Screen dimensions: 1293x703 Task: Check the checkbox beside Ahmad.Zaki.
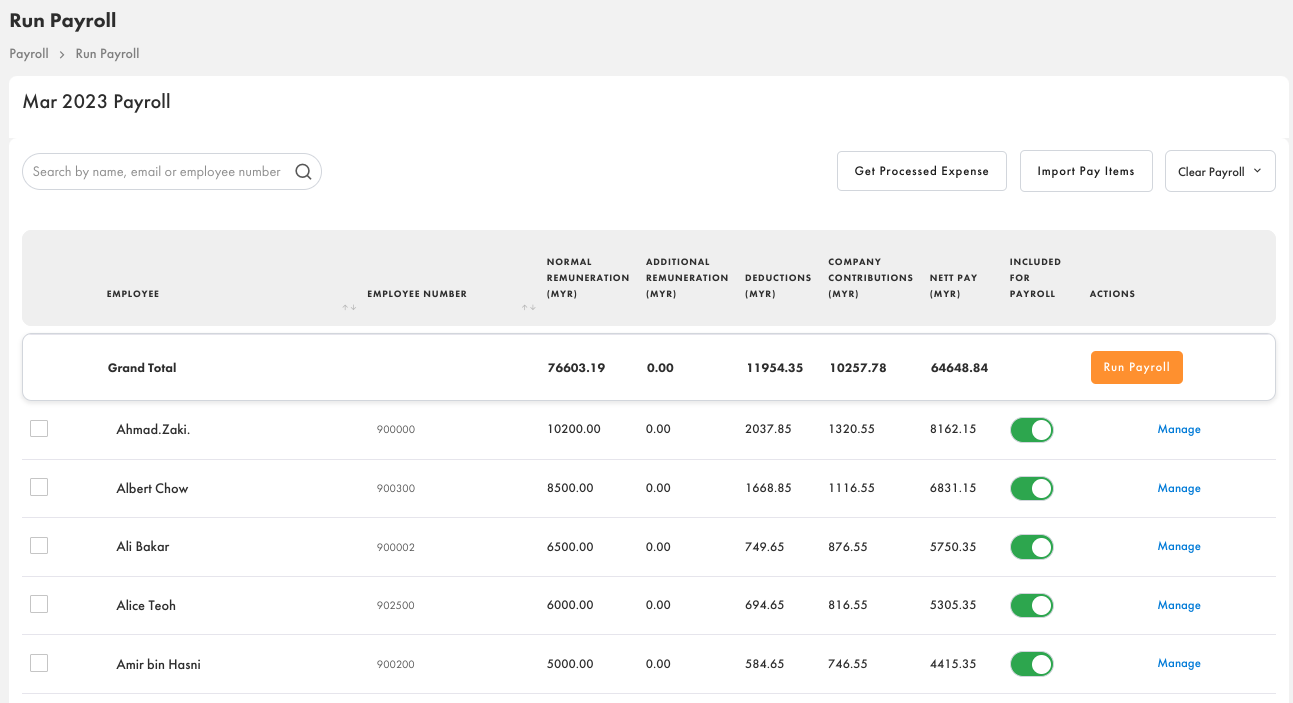38,428
